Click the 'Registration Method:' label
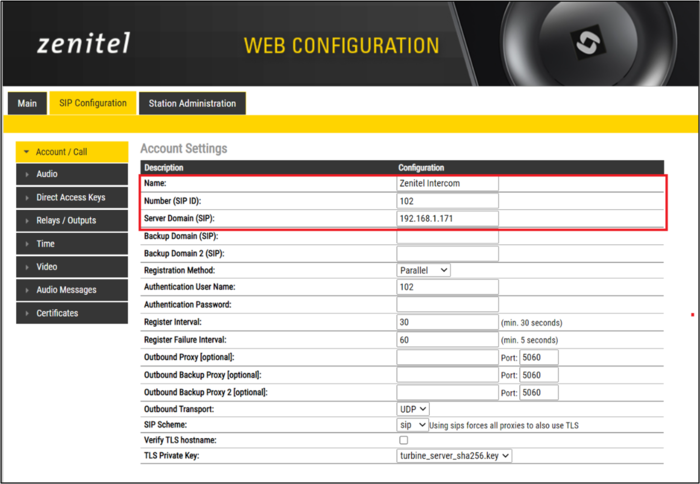700x484 pixels. point(179,270)
